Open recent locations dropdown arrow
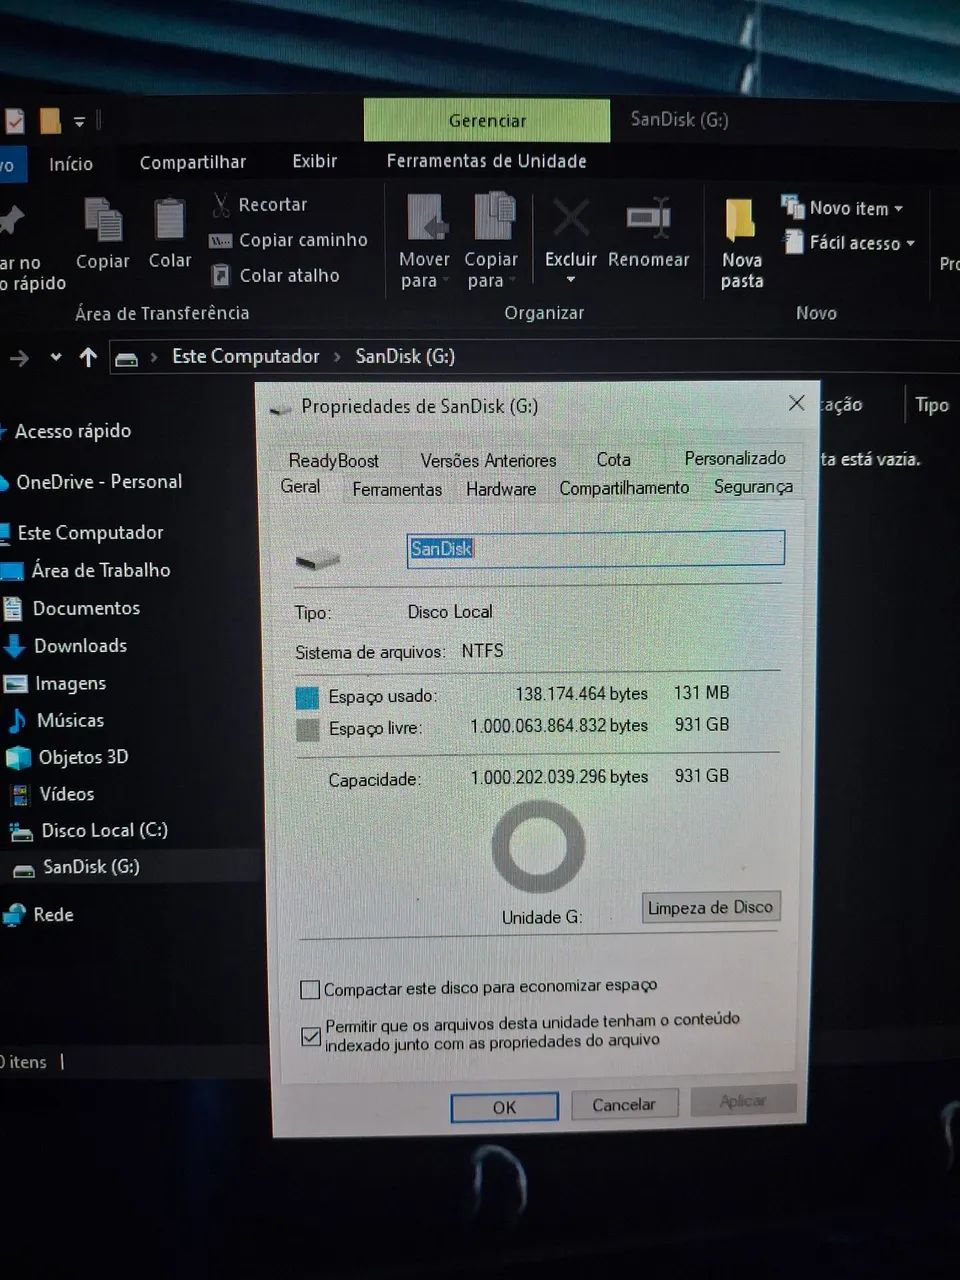The image size is (960, 1280). 56,357
